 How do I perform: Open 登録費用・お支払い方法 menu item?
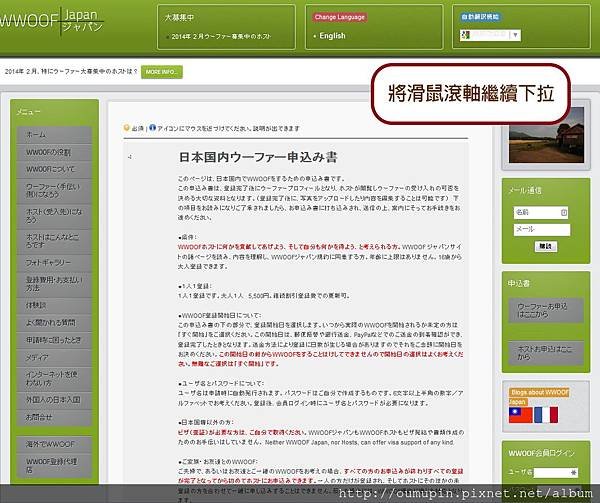point(54,284)
